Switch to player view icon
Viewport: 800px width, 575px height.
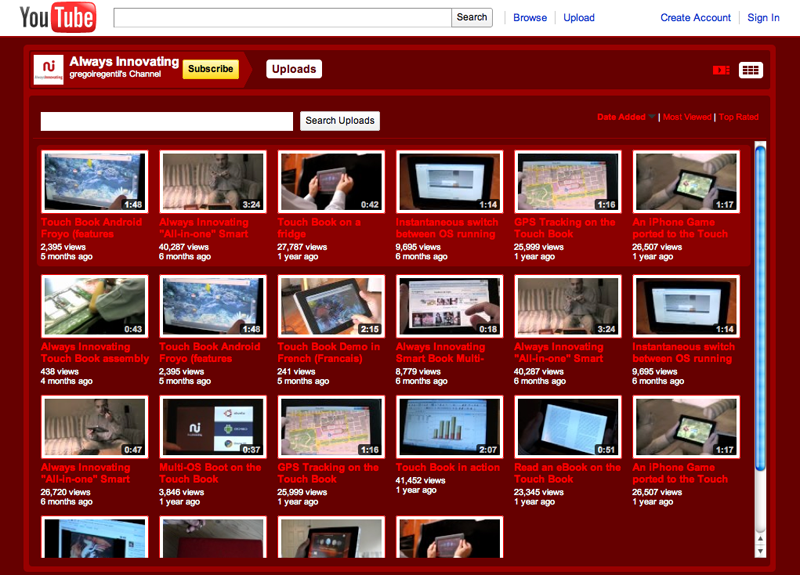point(721,70)
